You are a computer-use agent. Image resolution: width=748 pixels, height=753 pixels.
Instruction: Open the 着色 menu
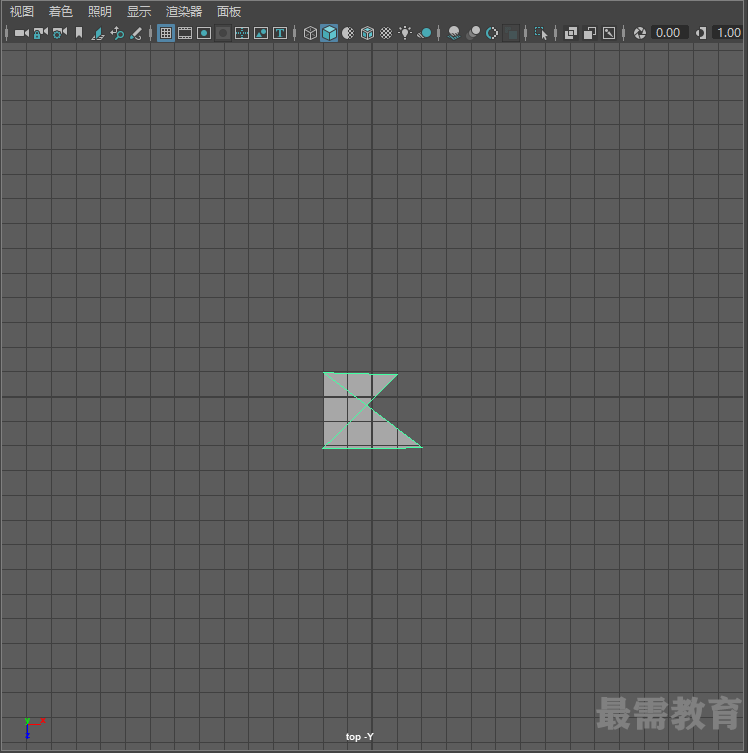coord(60,12)
